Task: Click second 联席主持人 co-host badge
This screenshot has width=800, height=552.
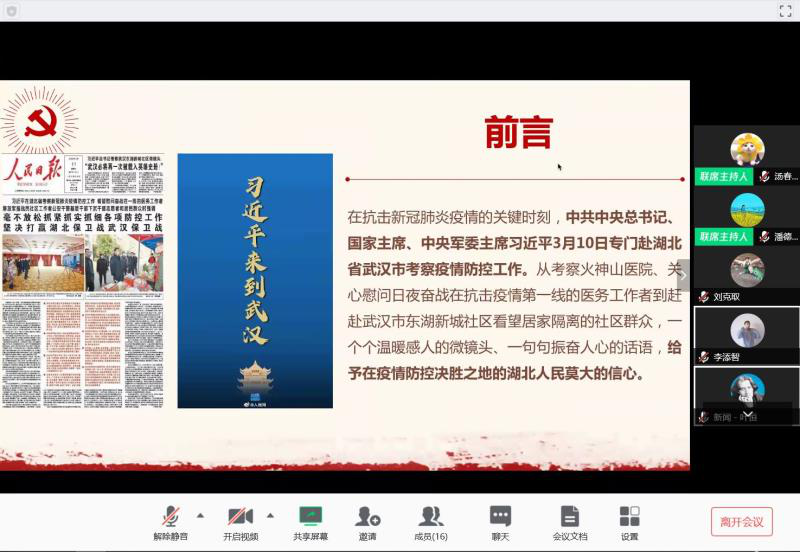Action: (x=723, y=237)
